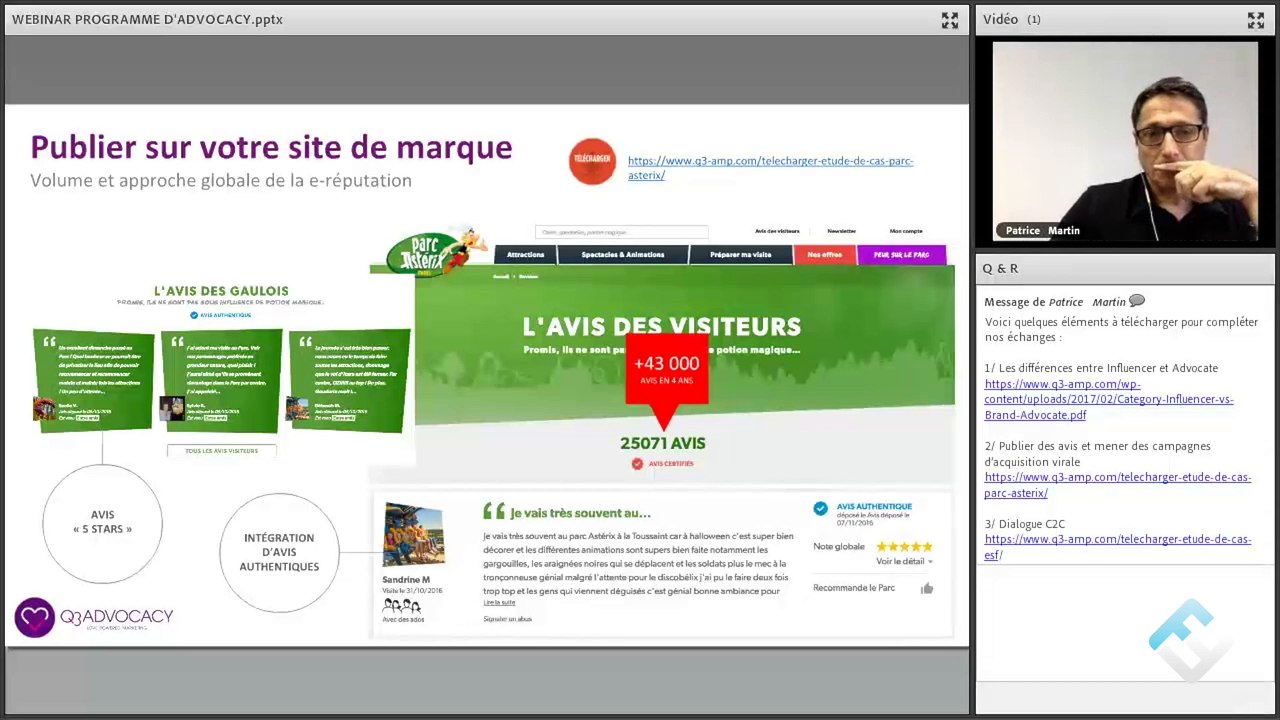Open Mon compte on the Parc Astérix site
1280x720 pixels.
coord(906,231)
